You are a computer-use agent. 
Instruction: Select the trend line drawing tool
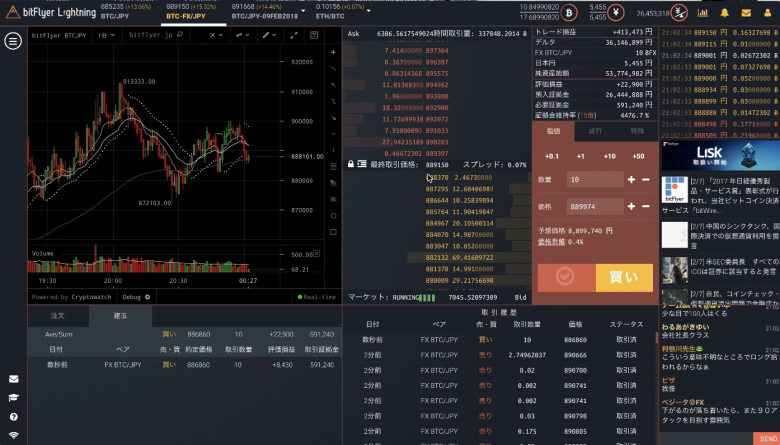pos(333,69)
